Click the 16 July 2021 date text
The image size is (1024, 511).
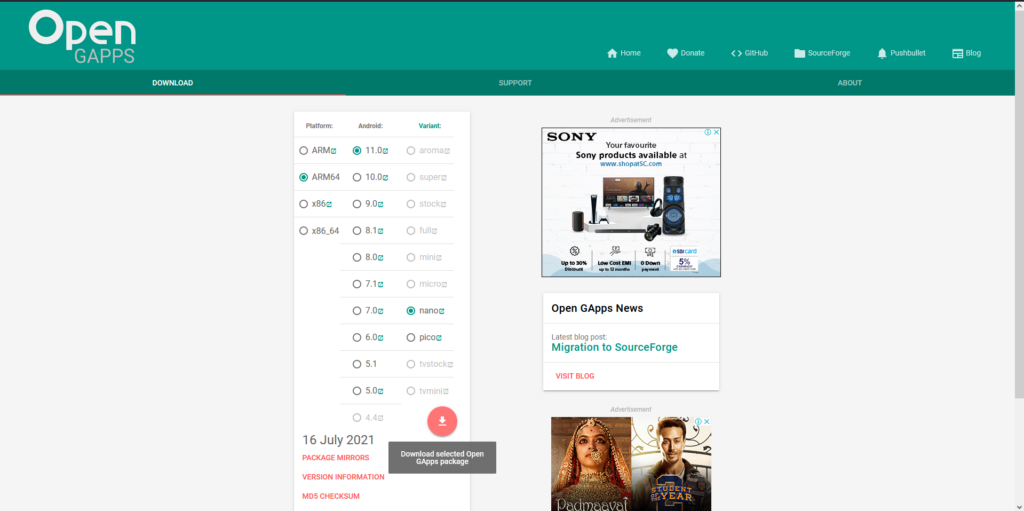tap(338, 440)
